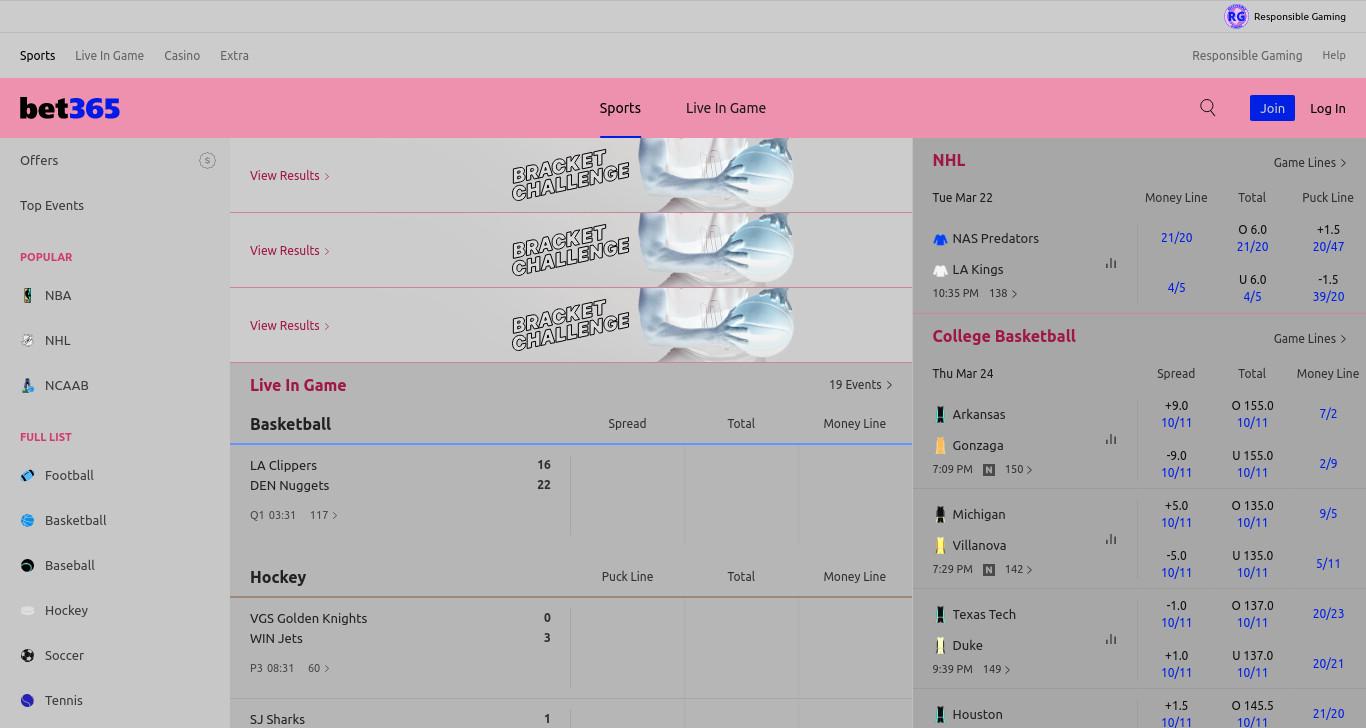
Task: Open the search magnifier icon
Action: (x=1208, y=108)
